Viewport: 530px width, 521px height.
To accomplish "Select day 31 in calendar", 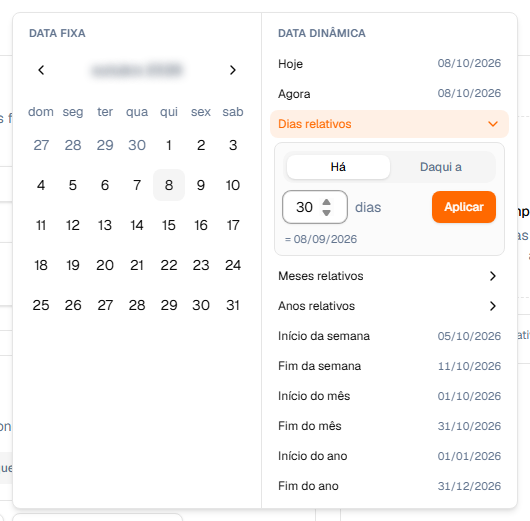I will pyautogui.click(x=233, y=305).
